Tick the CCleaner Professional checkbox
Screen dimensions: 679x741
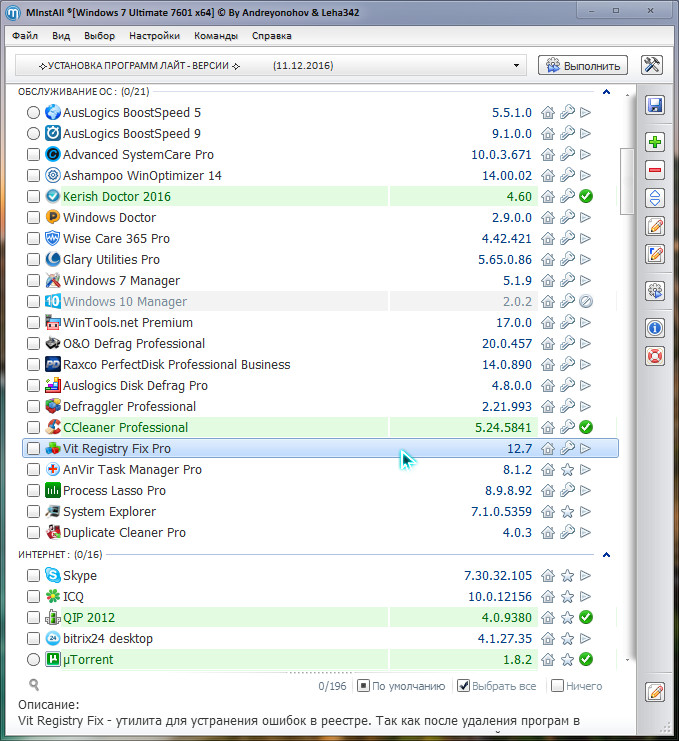point(33,427)
